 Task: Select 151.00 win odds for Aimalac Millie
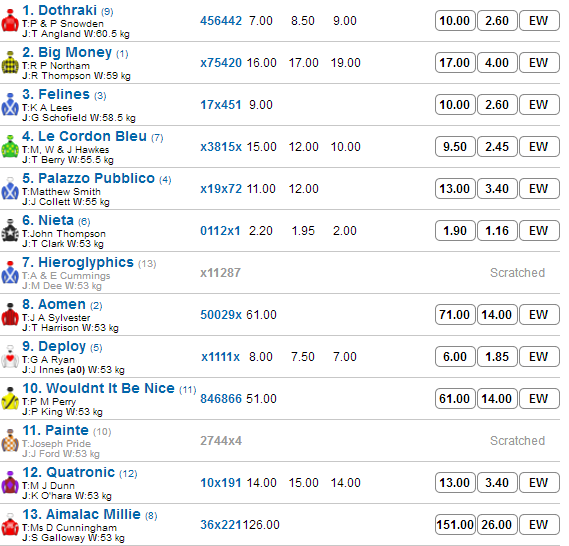point(455,525)
